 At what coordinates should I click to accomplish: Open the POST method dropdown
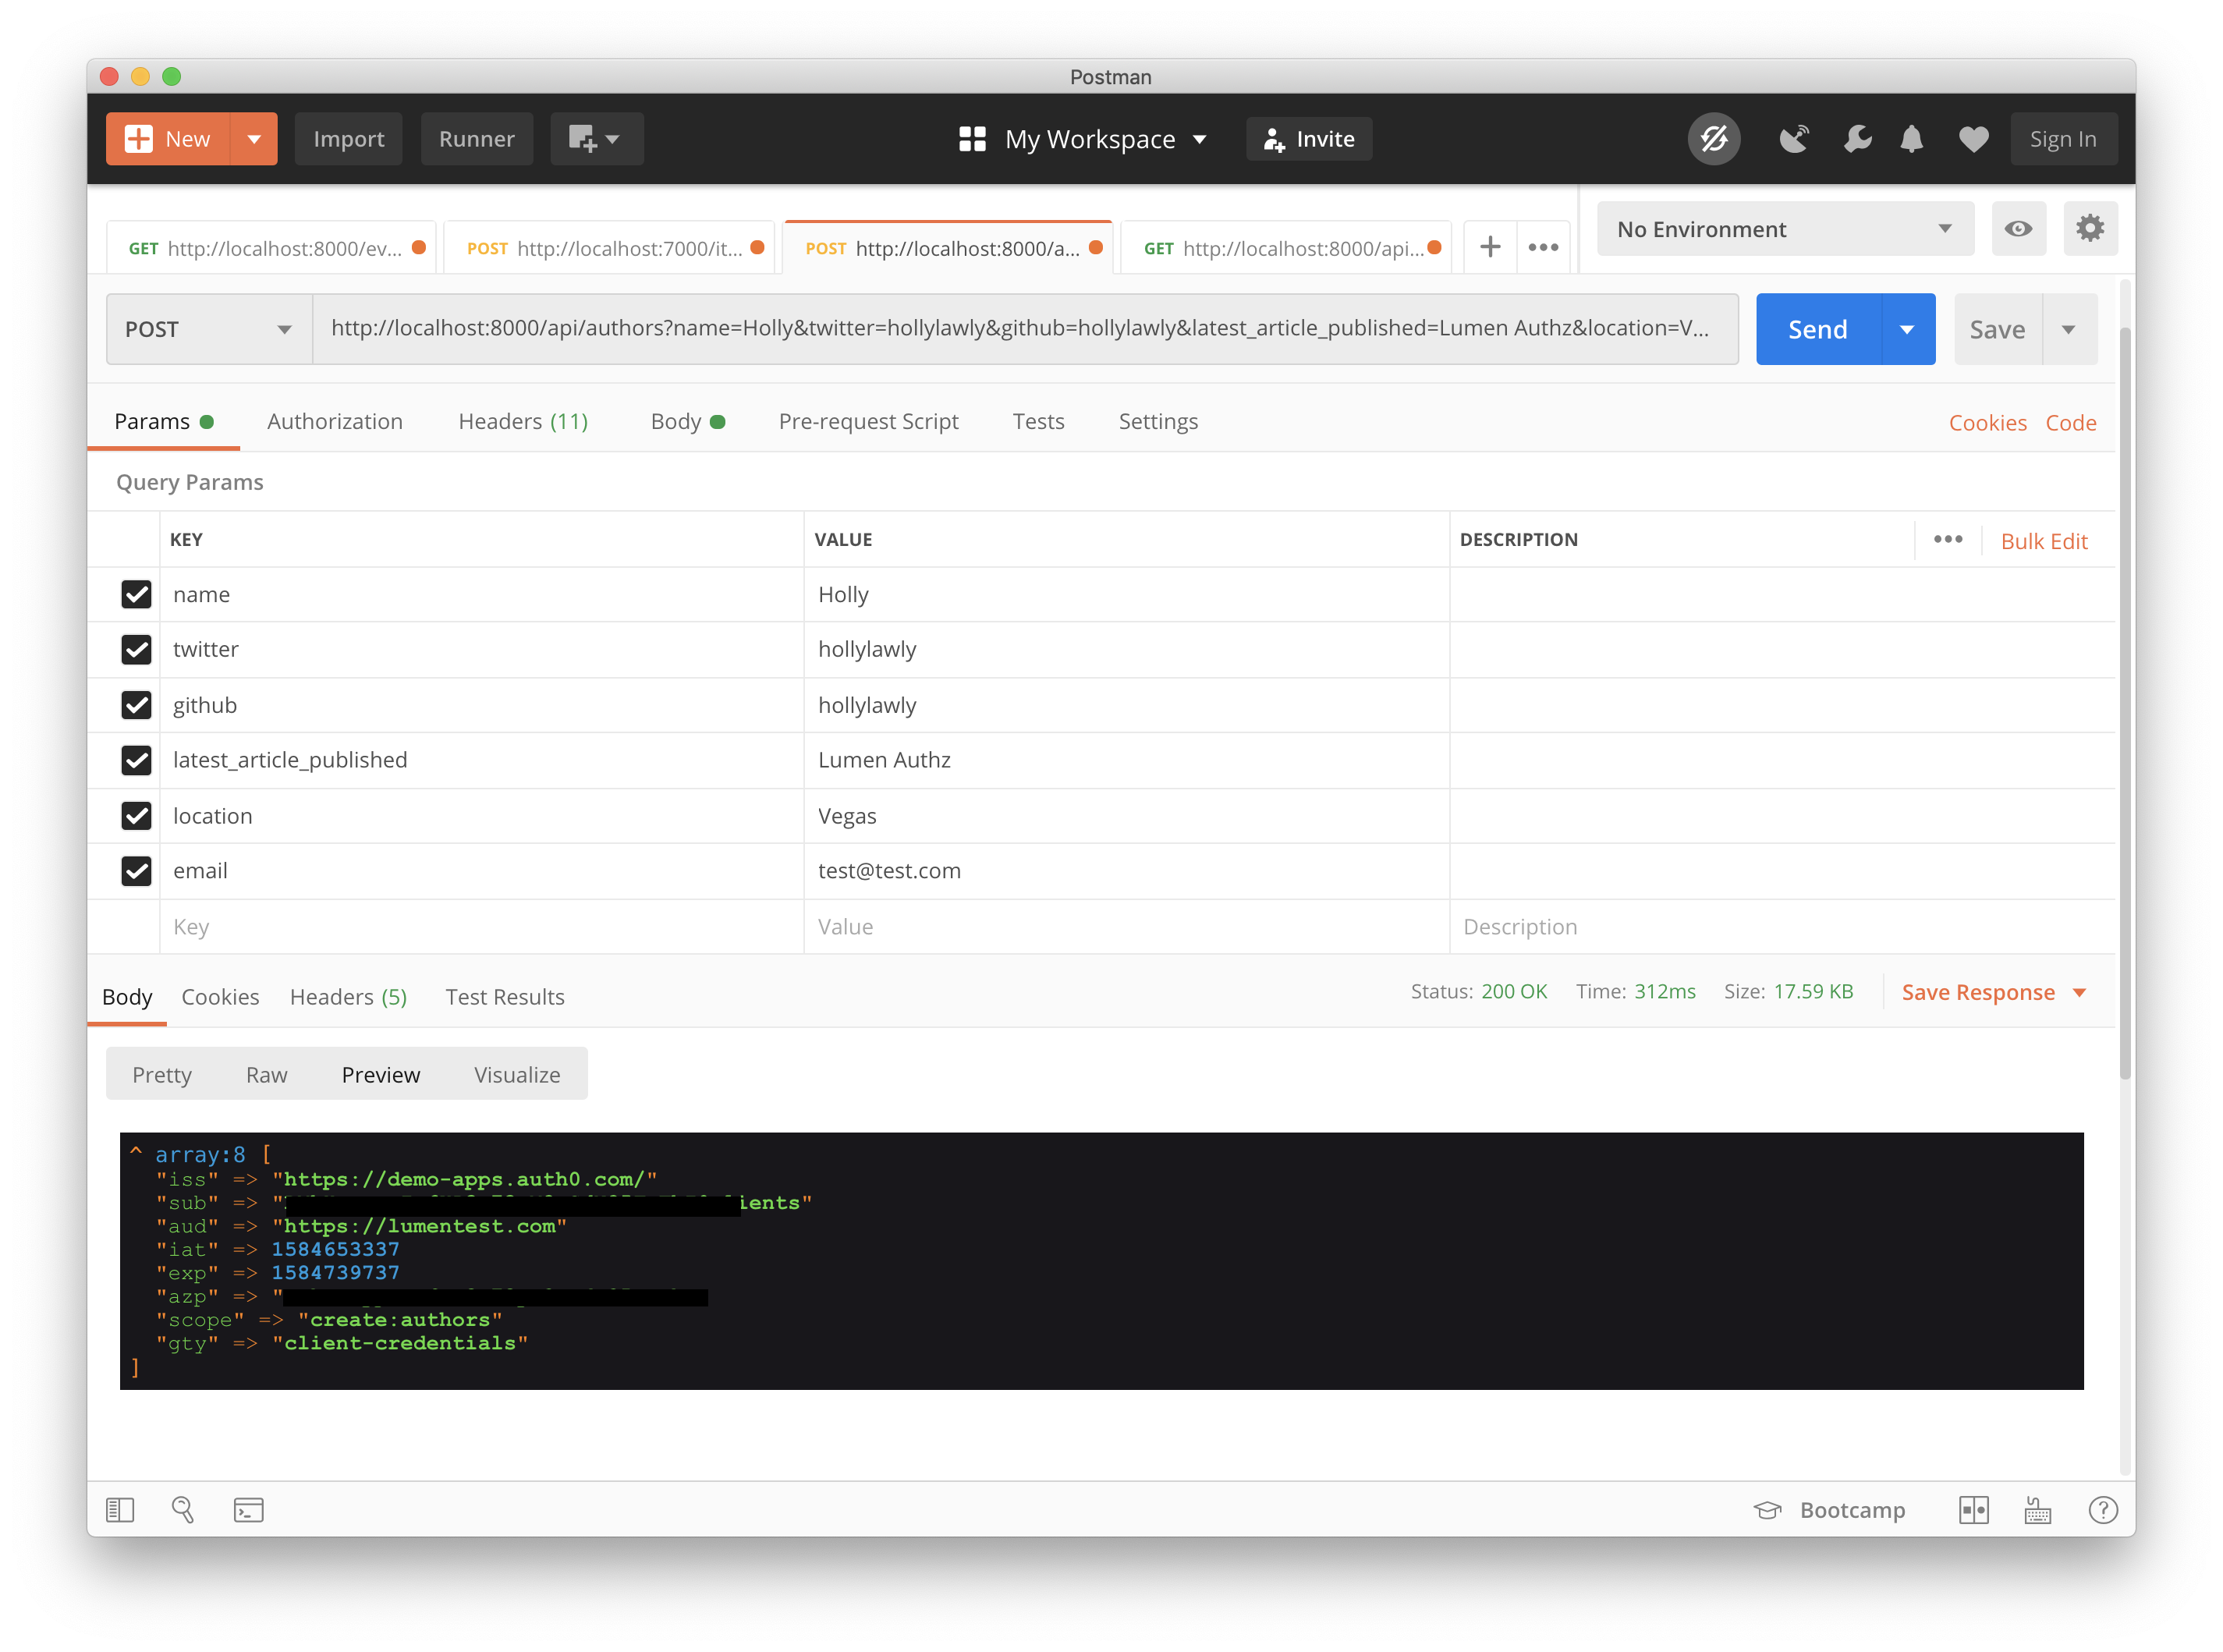(209, 329)
